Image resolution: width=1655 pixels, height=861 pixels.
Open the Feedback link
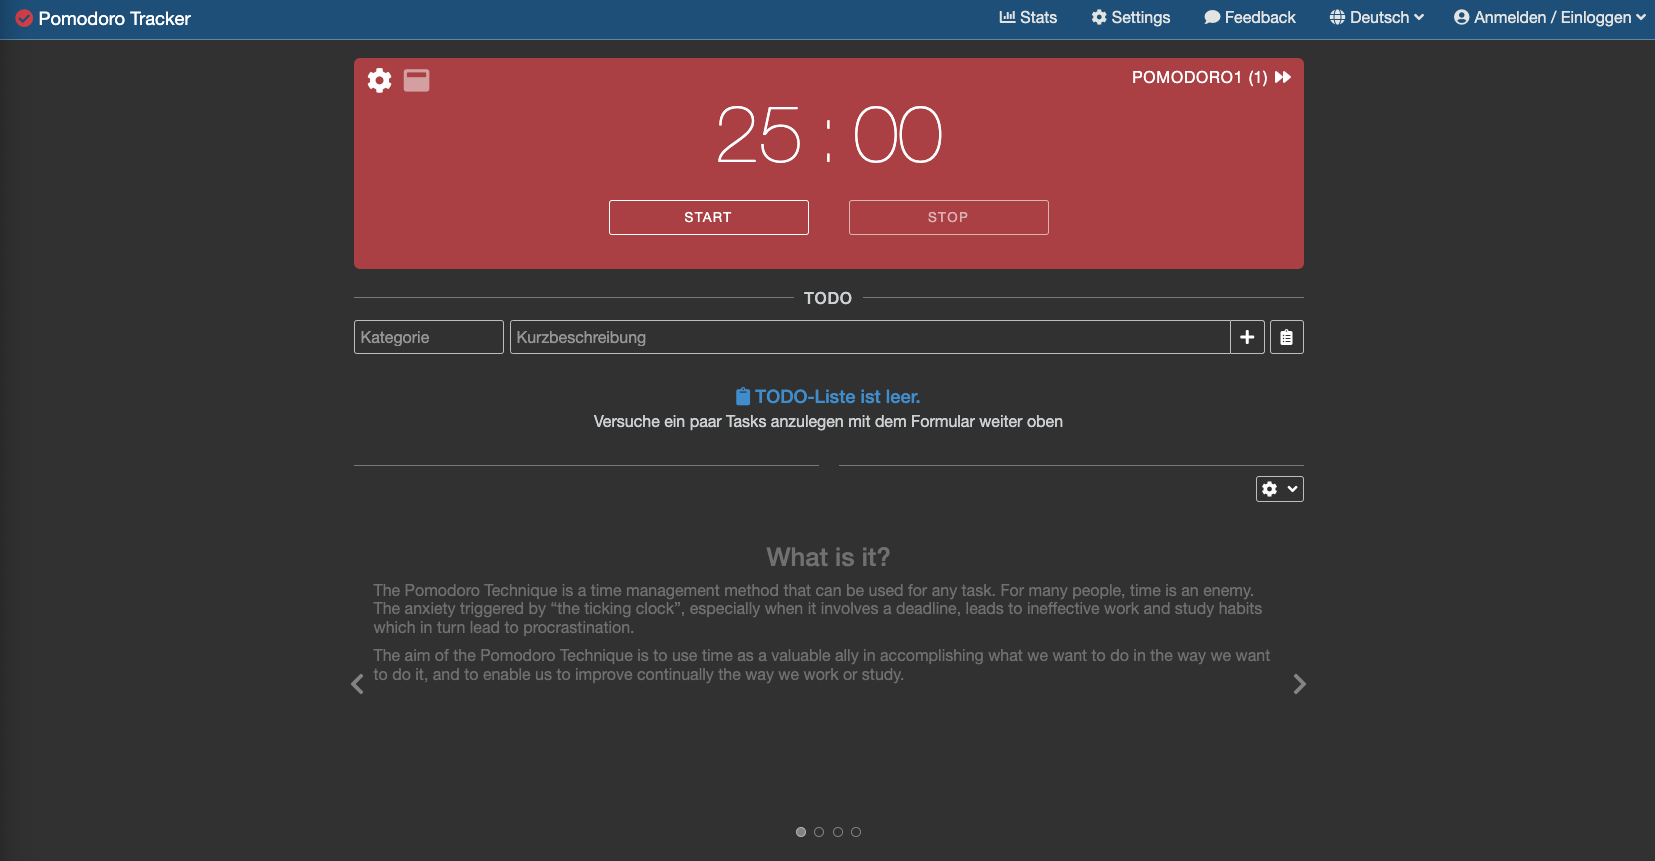coord(1250,17)
